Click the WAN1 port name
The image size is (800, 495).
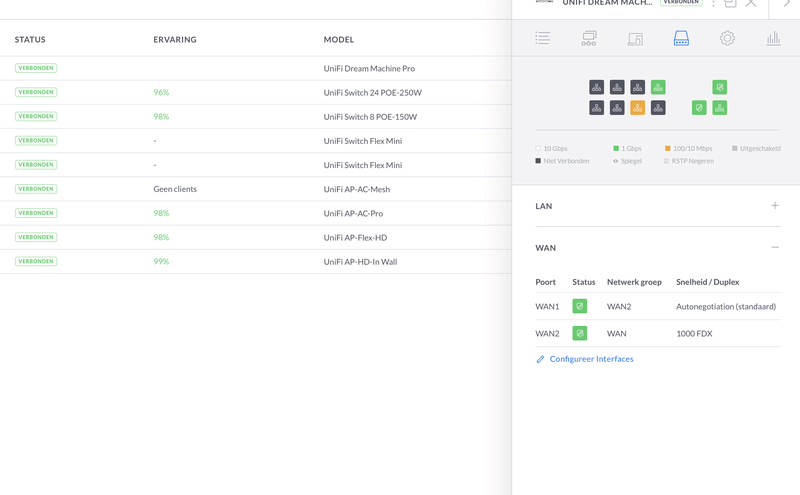[547, 306]
